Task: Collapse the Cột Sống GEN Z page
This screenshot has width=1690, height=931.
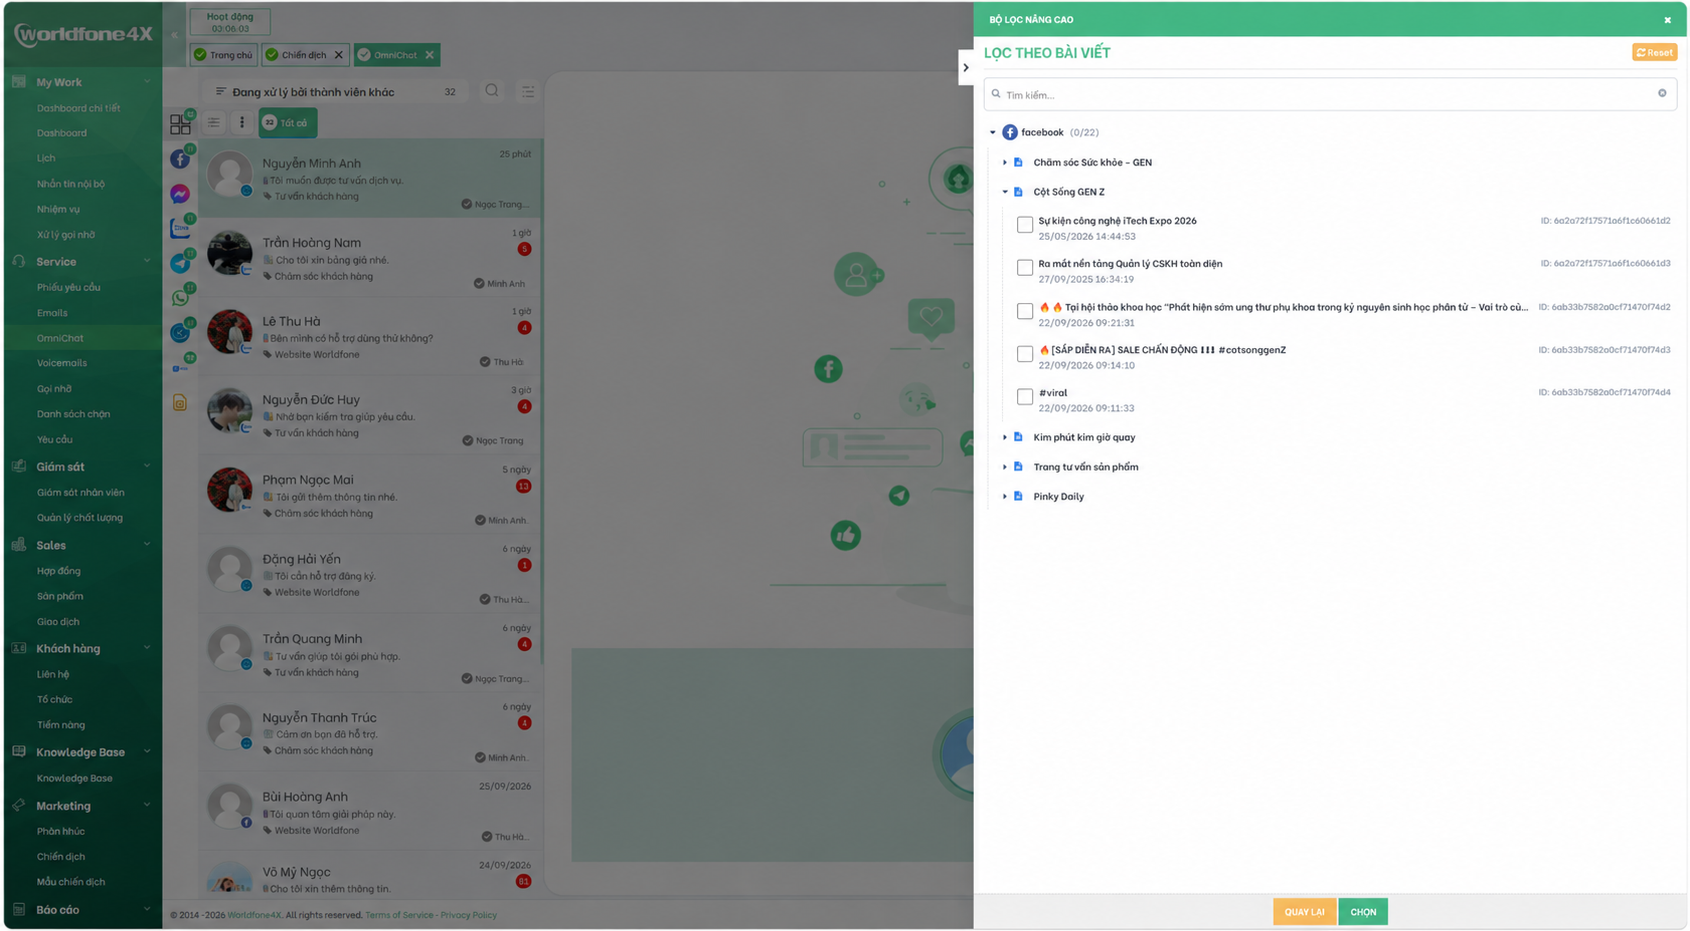Action: tap(1005, 192)
